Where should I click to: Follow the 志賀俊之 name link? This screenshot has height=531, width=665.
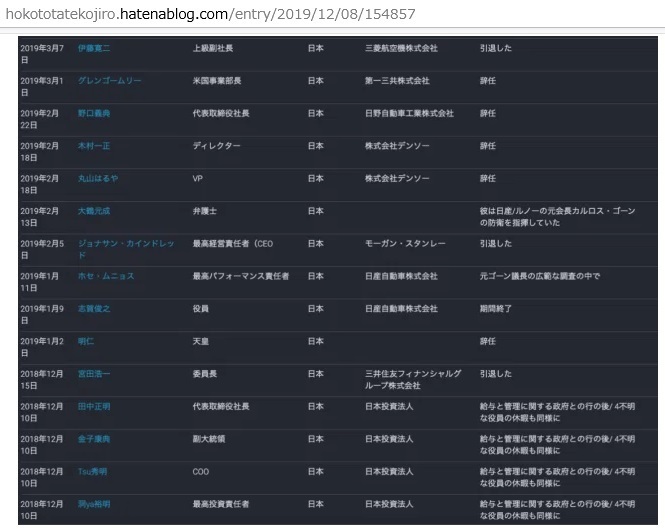[94, 309]
